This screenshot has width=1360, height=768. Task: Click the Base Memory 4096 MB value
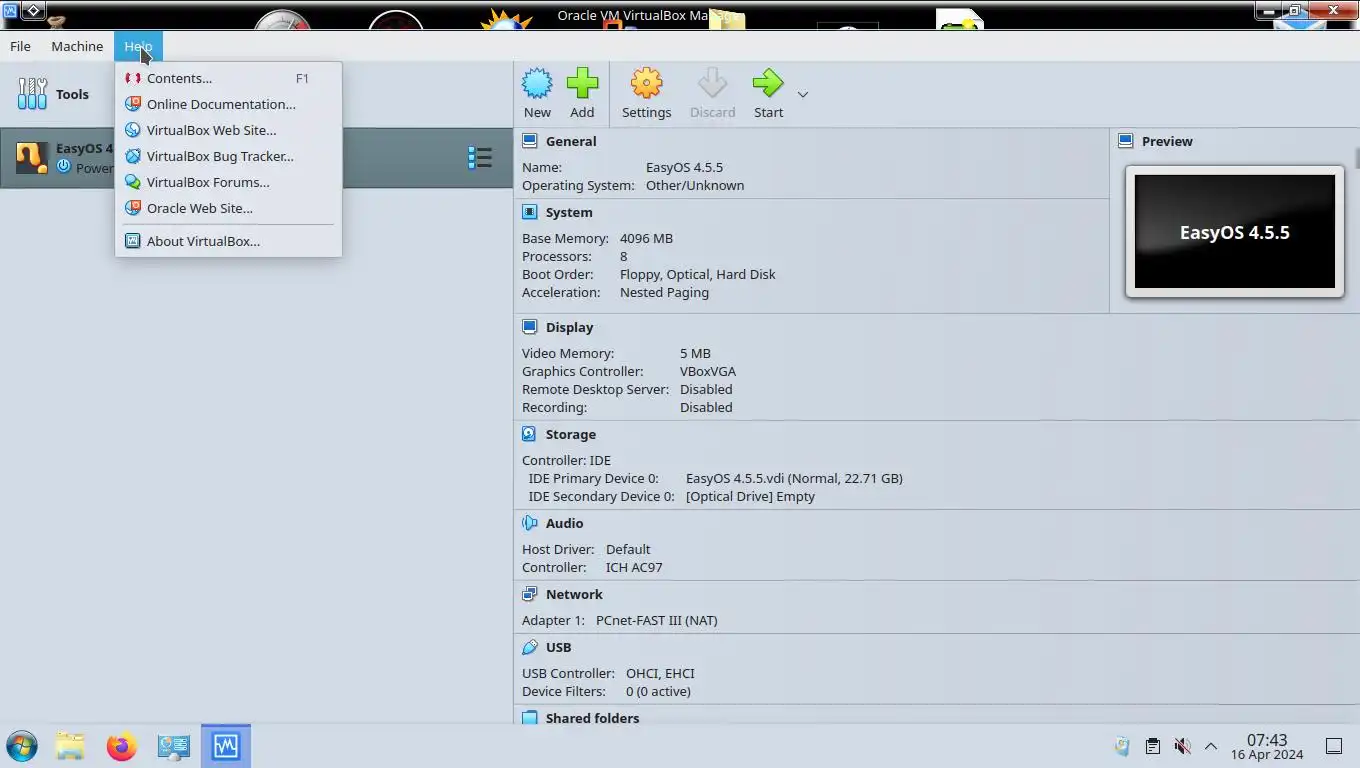point(646,238)
